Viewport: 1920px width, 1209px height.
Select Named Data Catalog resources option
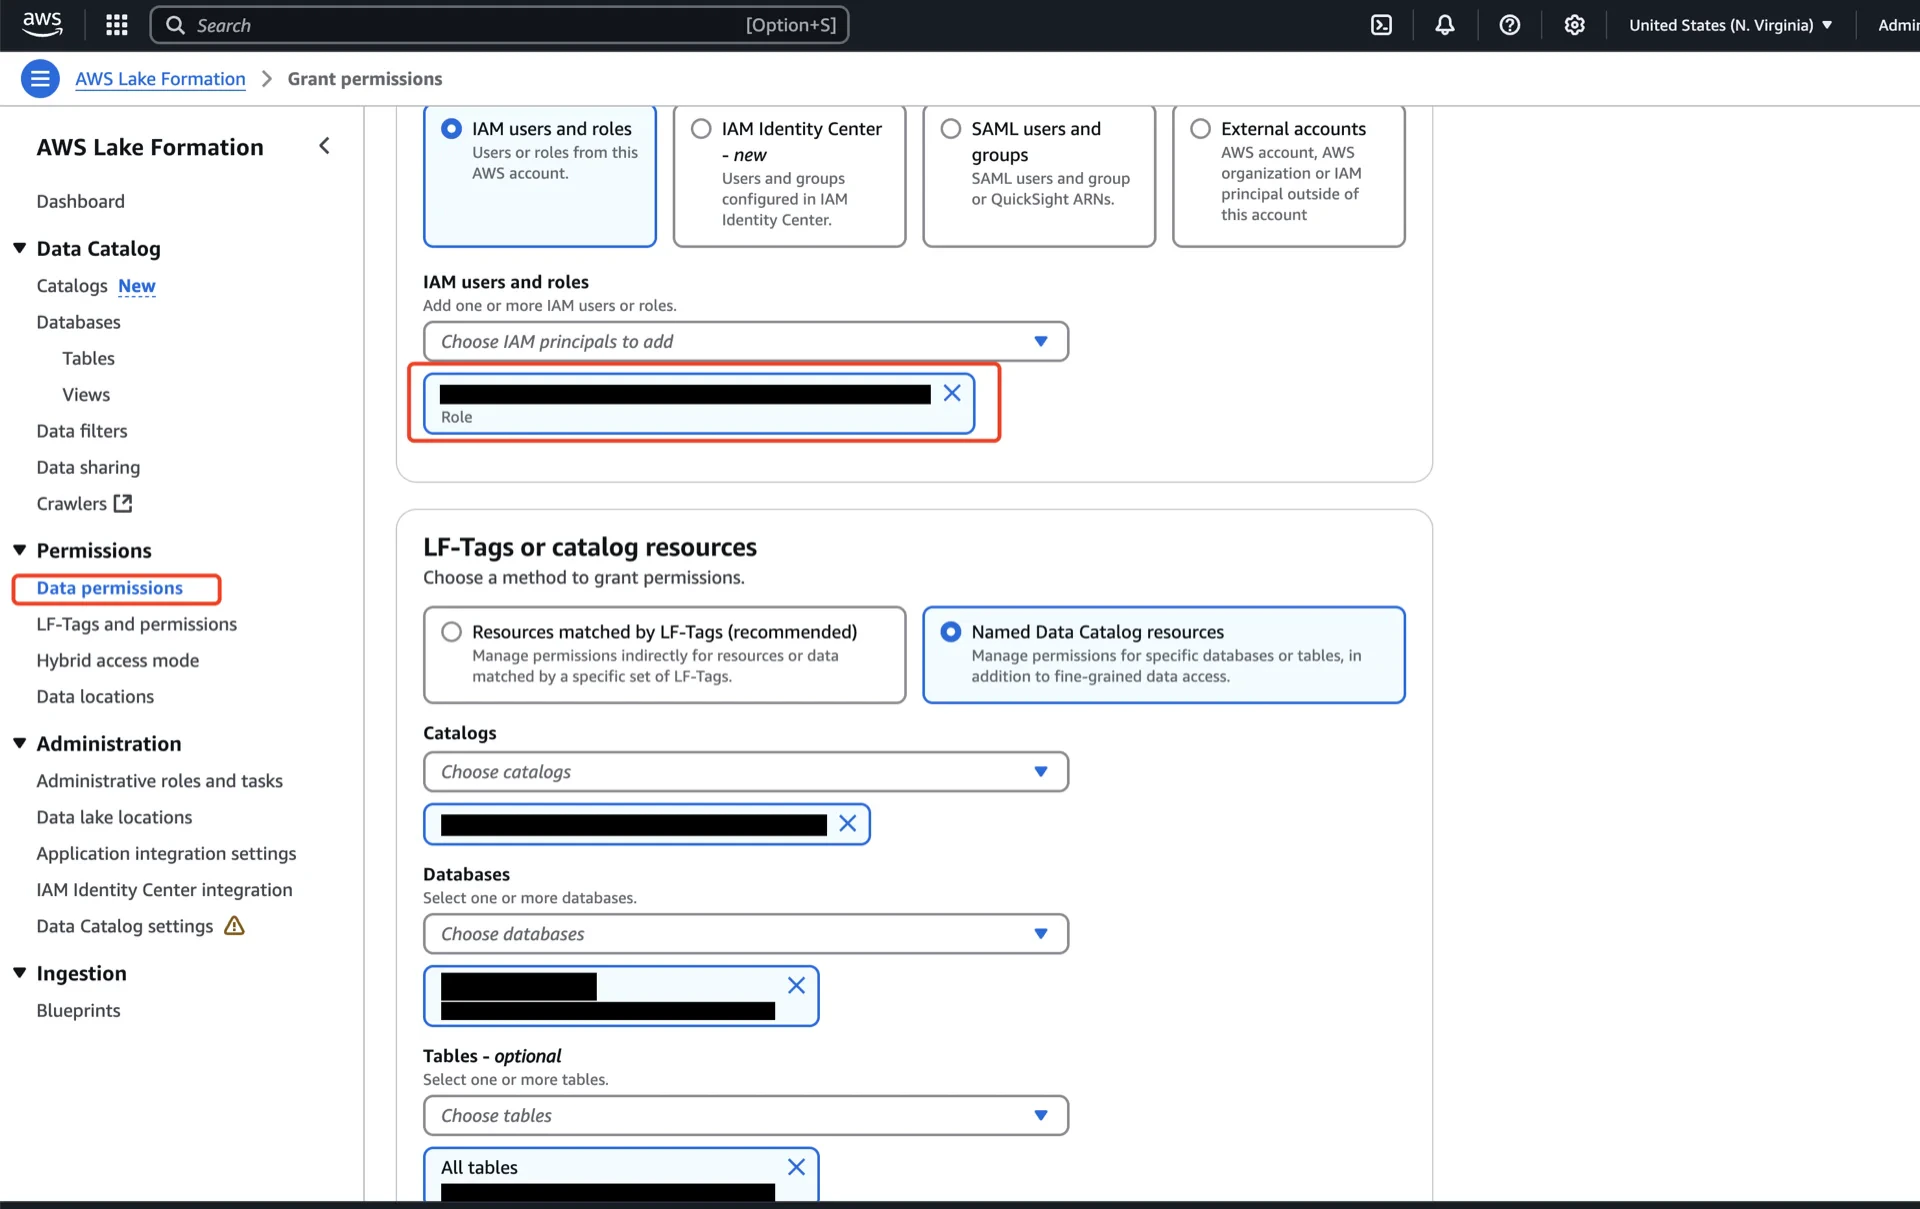1164,655
